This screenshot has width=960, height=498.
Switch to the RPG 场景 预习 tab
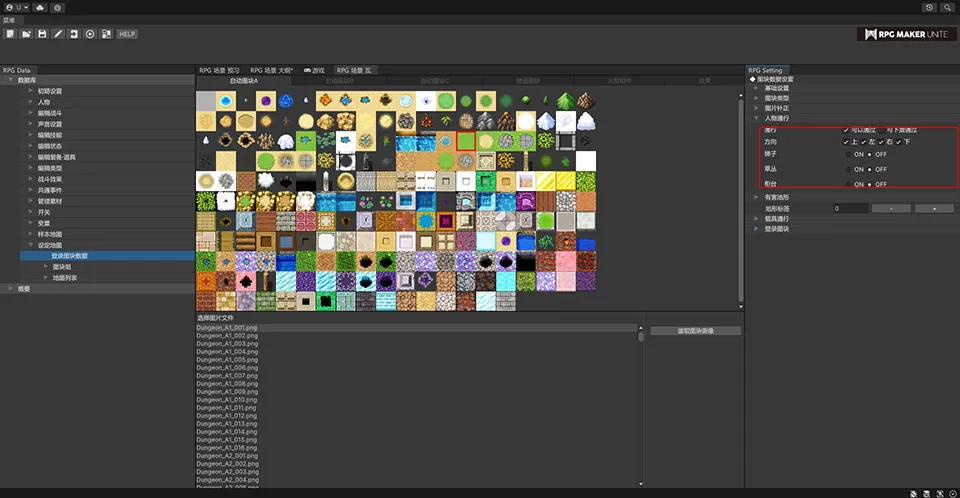pyautogui.click(x=219, y=71)
